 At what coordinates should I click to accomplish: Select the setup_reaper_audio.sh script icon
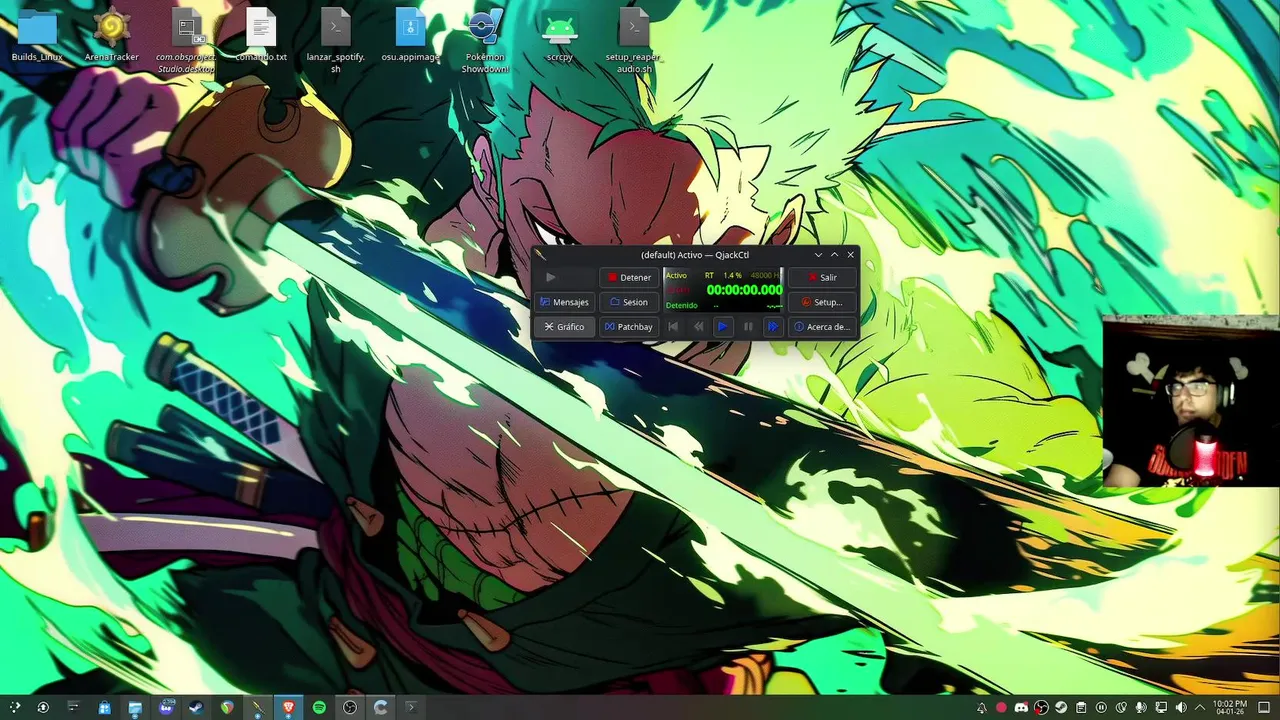coord(634,41)
